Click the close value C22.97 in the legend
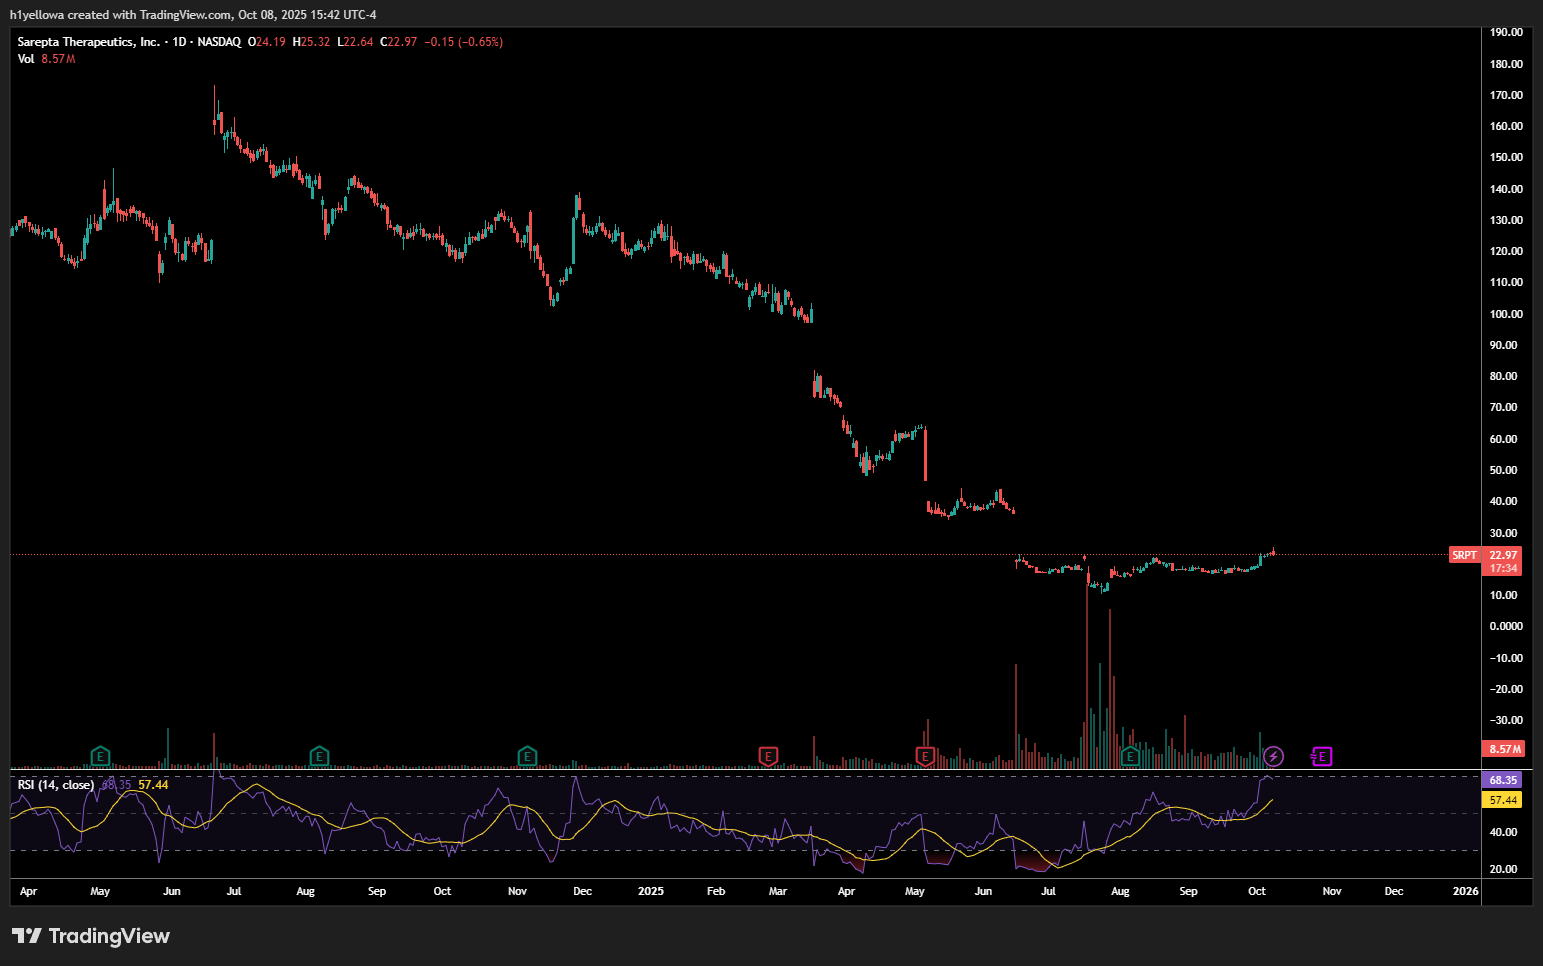 (398, 42)
